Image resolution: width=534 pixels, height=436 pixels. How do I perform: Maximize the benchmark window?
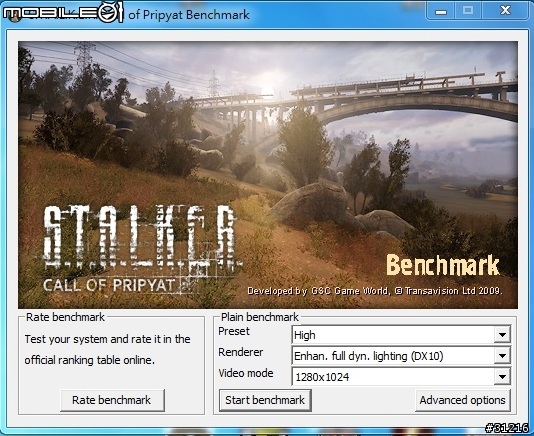(468, 11)
